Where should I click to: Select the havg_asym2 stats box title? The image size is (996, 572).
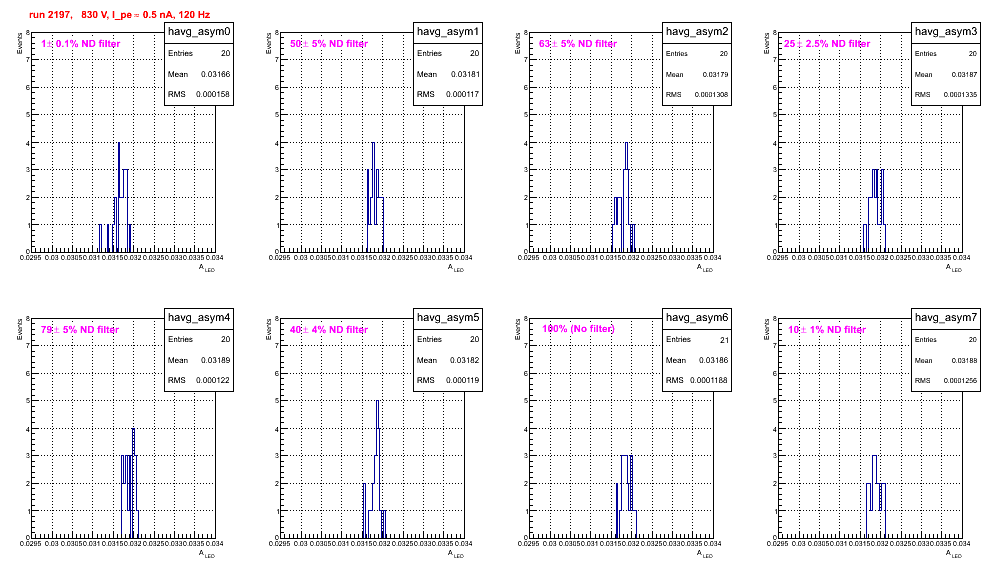[x=697, y=31]
